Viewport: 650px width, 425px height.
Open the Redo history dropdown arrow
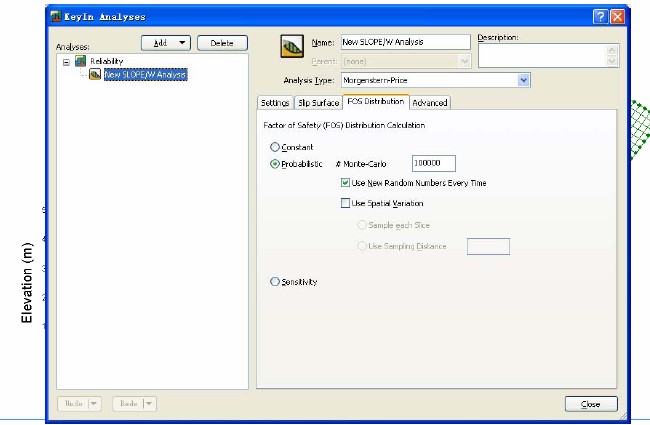(149, 403)
